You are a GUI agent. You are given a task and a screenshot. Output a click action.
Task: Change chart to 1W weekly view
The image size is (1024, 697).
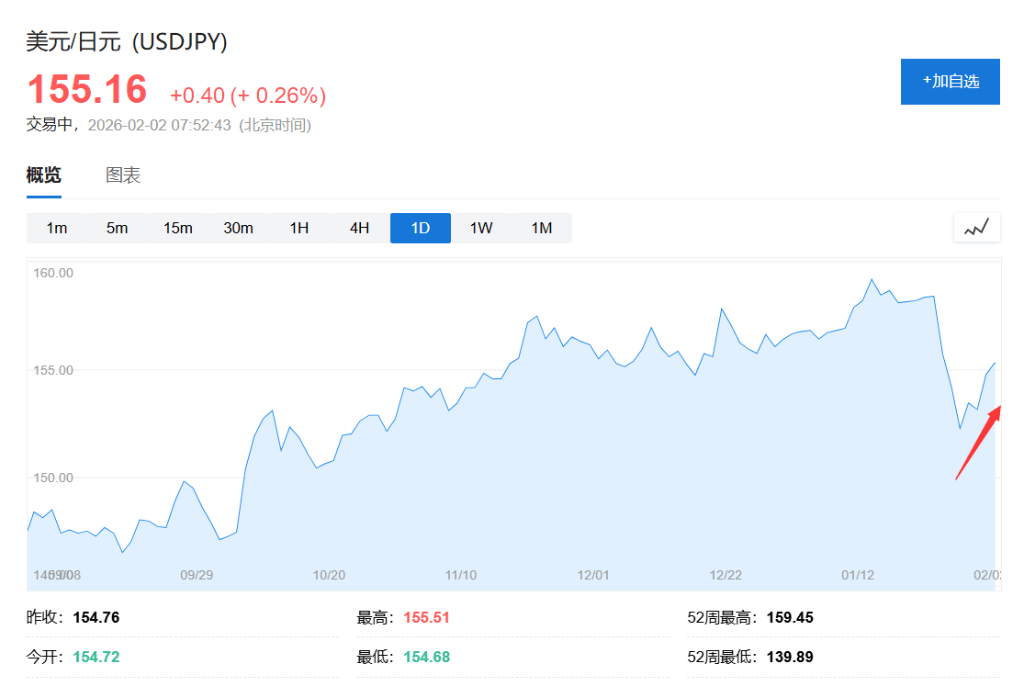point(481,228)
